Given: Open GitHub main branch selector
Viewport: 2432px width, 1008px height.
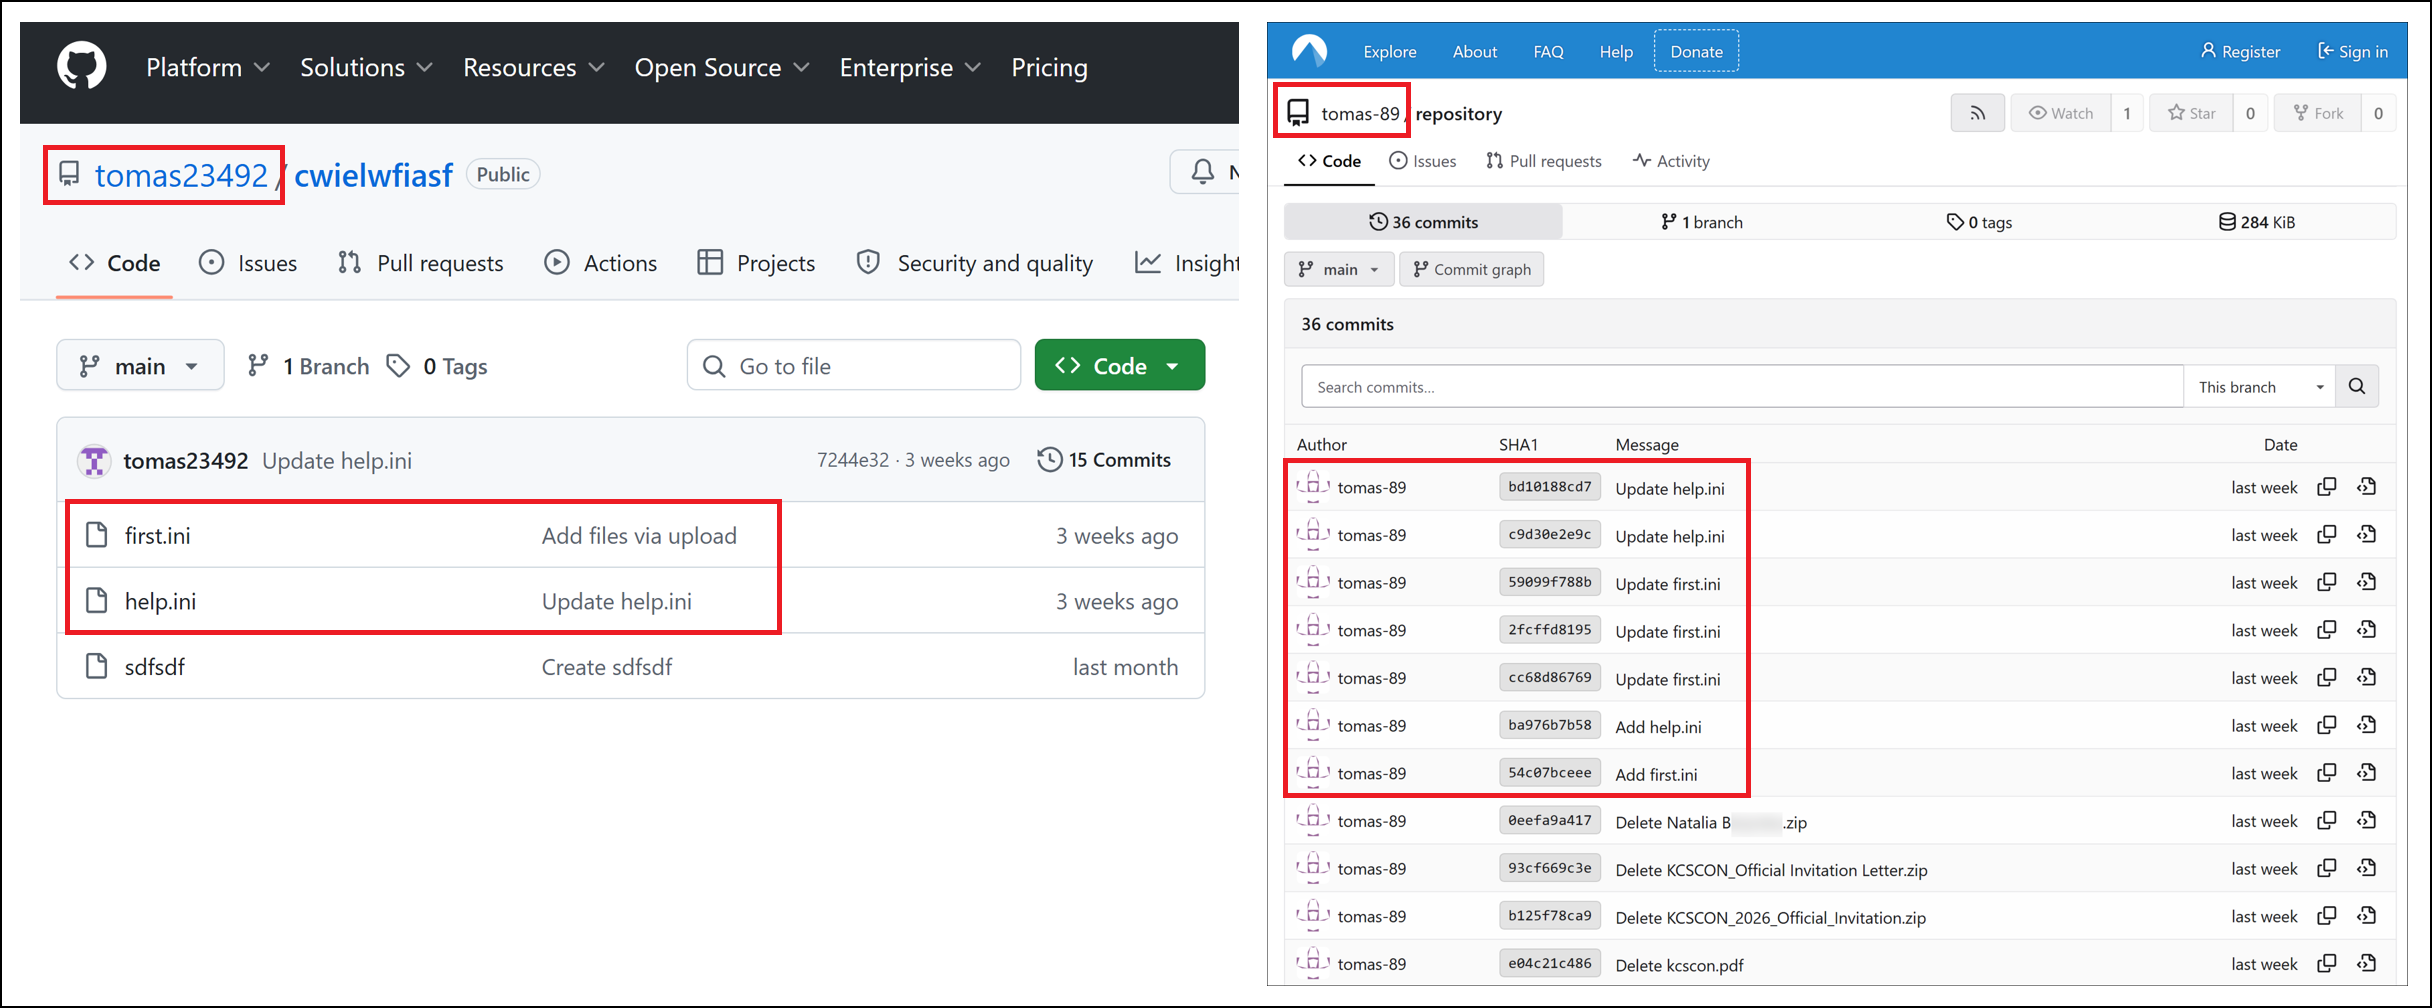Looking at the screenshot, I should (140, 366).
